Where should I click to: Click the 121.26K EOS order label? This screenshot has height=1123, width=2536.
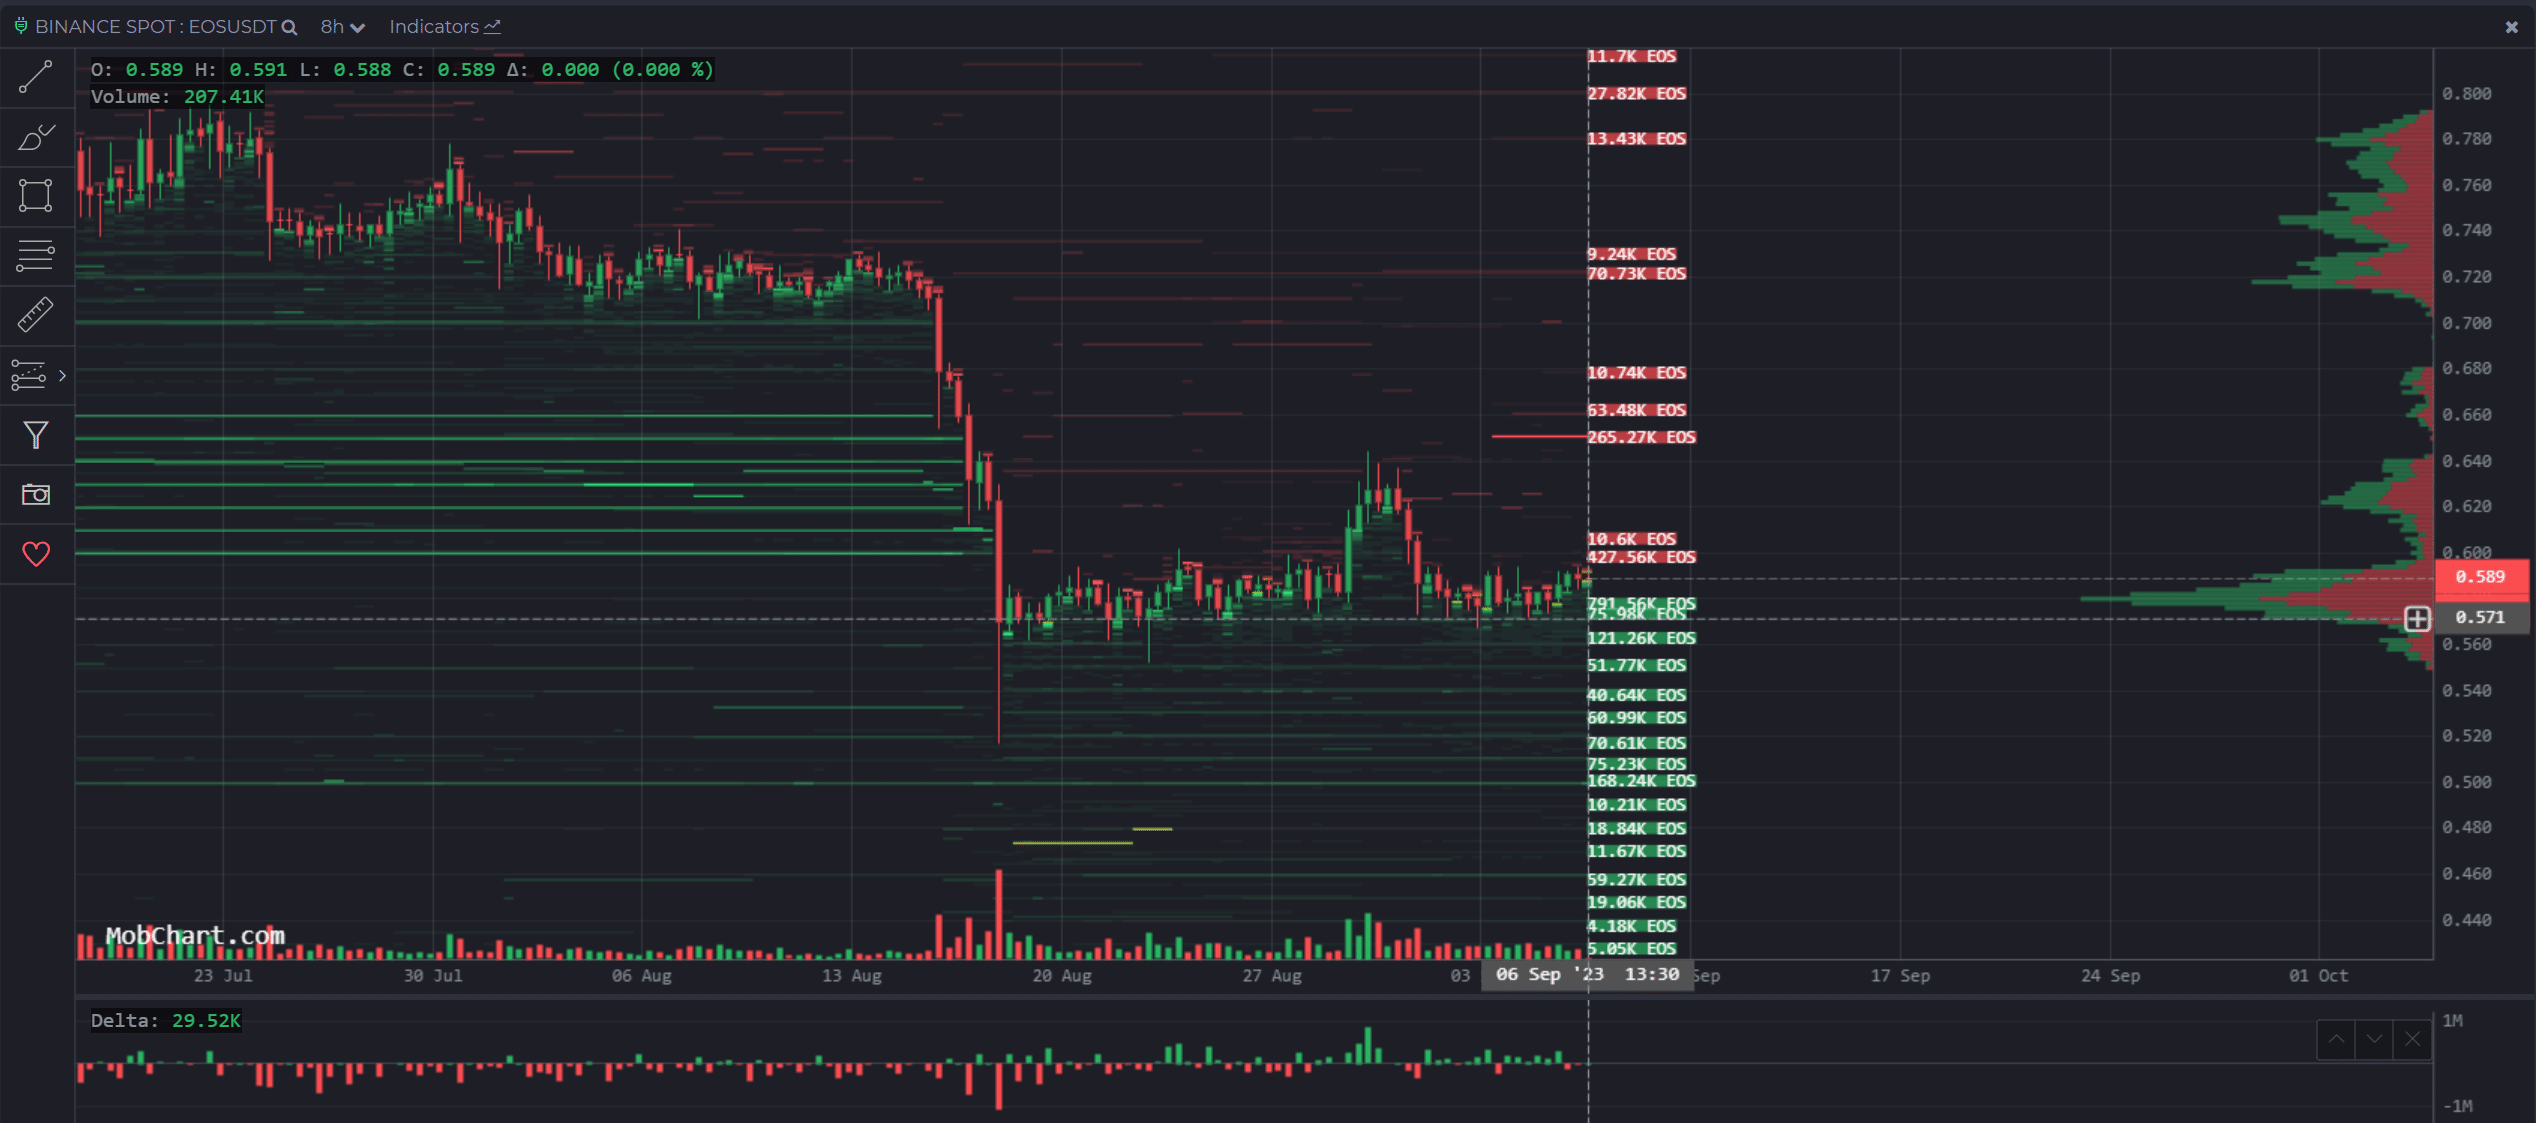click(x=1641, y=638)
